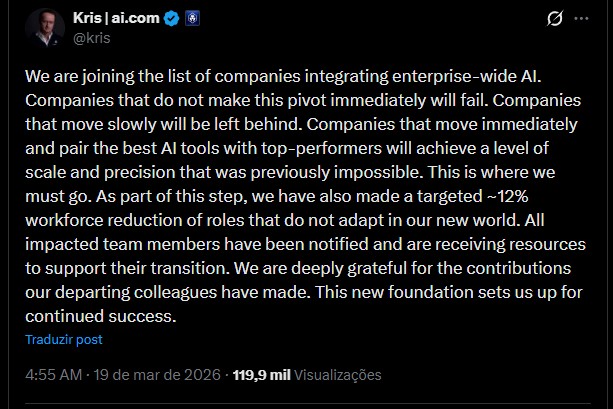
Task: Click the "119,9 mil" view count
Action: tap(260, 375)
